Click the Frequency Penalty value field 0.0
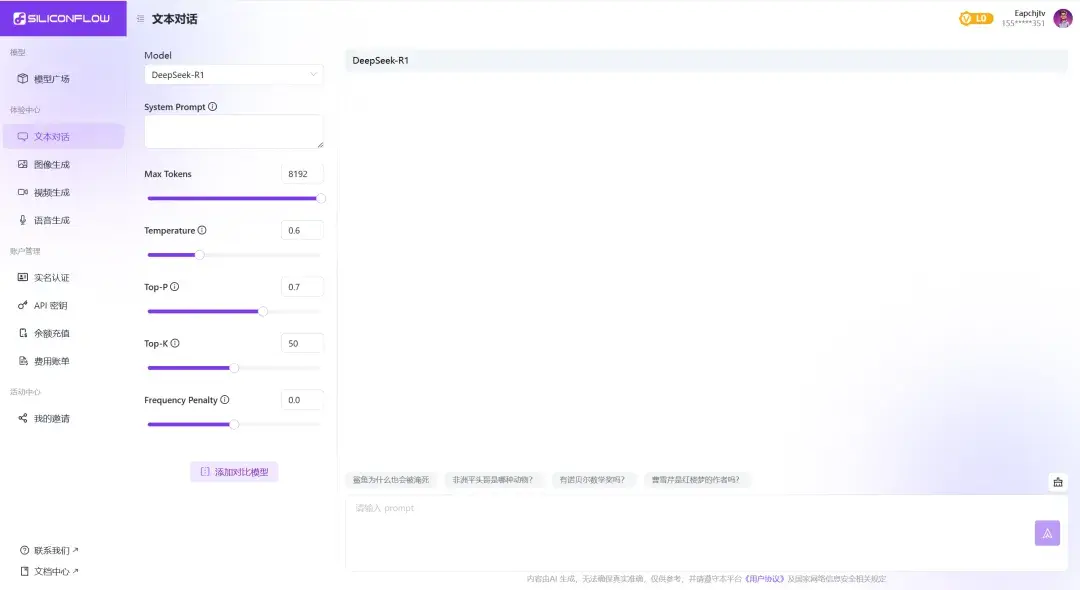 (x=302, y=400)
